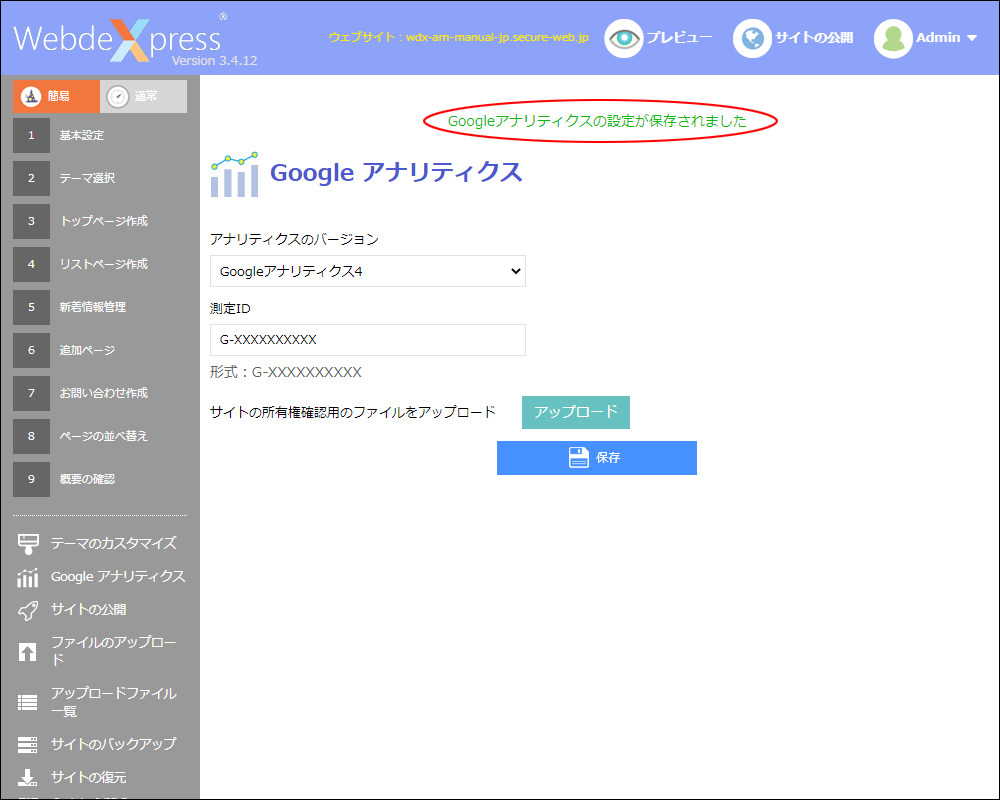
Task: Click the sidebar Google アナリティクス chart icon
Action: [x=27, y=577]
